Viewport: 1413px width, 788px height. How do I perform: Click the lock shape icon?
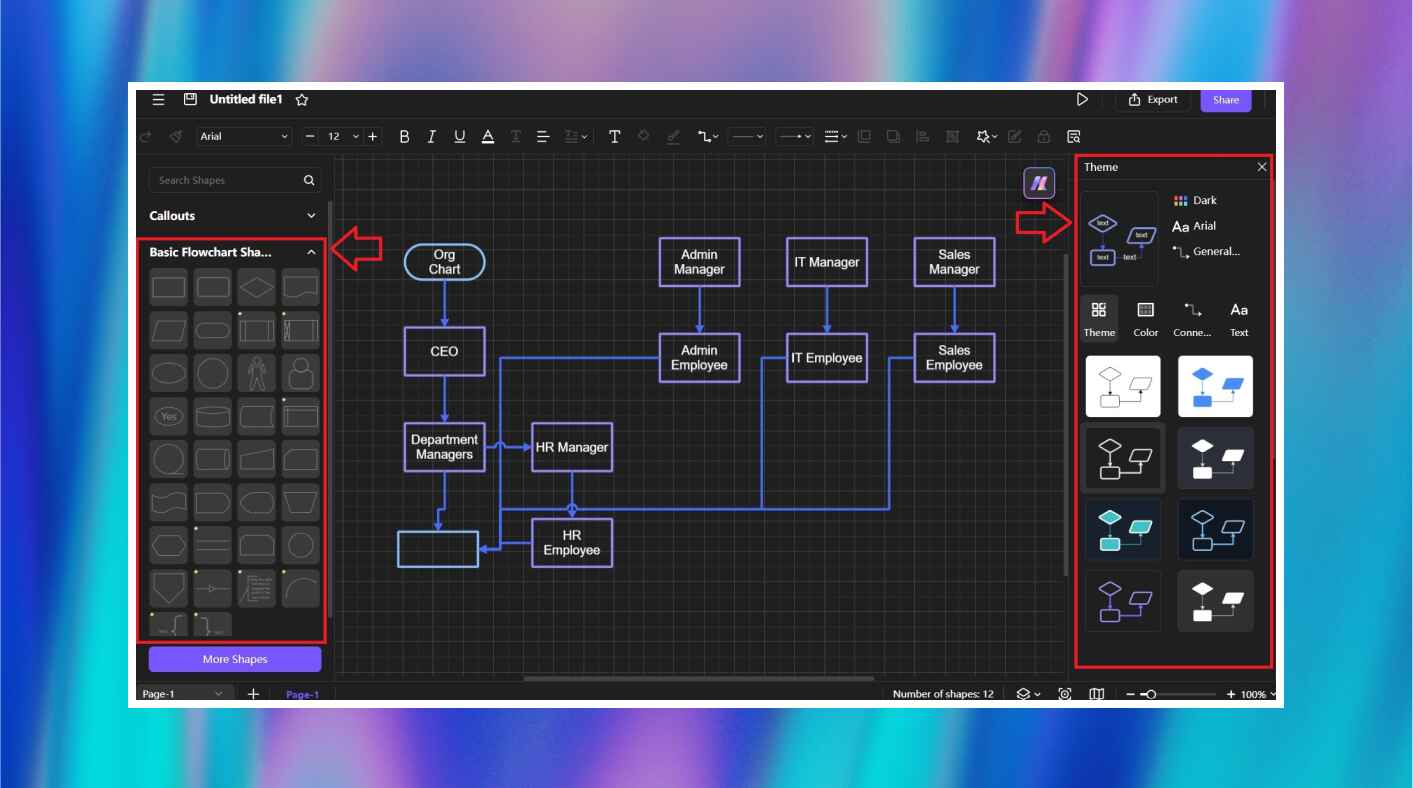pyautogui.click(x=1044, y=136)
